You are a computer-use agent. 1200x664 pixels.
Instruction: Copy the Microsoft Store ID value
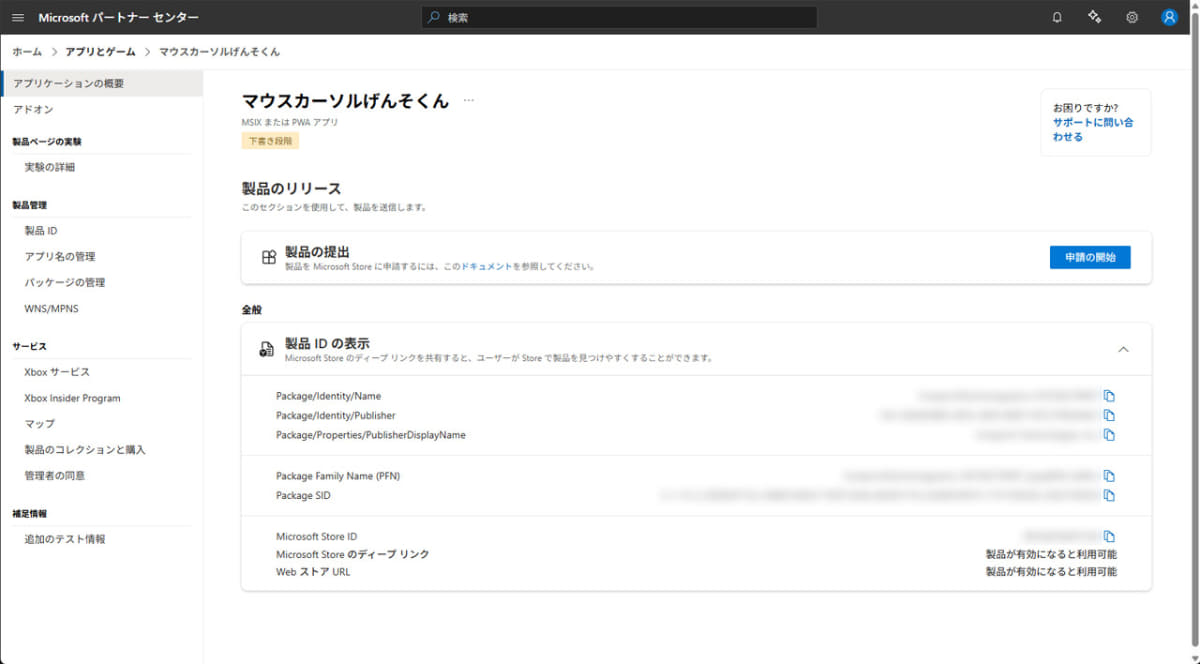[x=1109, y=537]
